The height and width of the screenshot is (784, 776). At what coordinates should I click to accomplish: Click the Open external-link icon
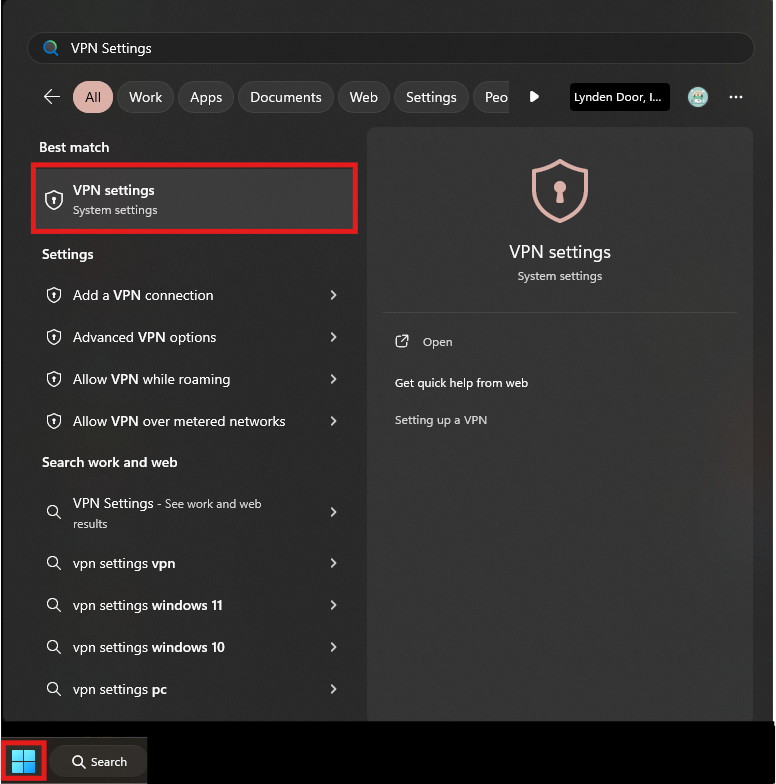[402, 342]
